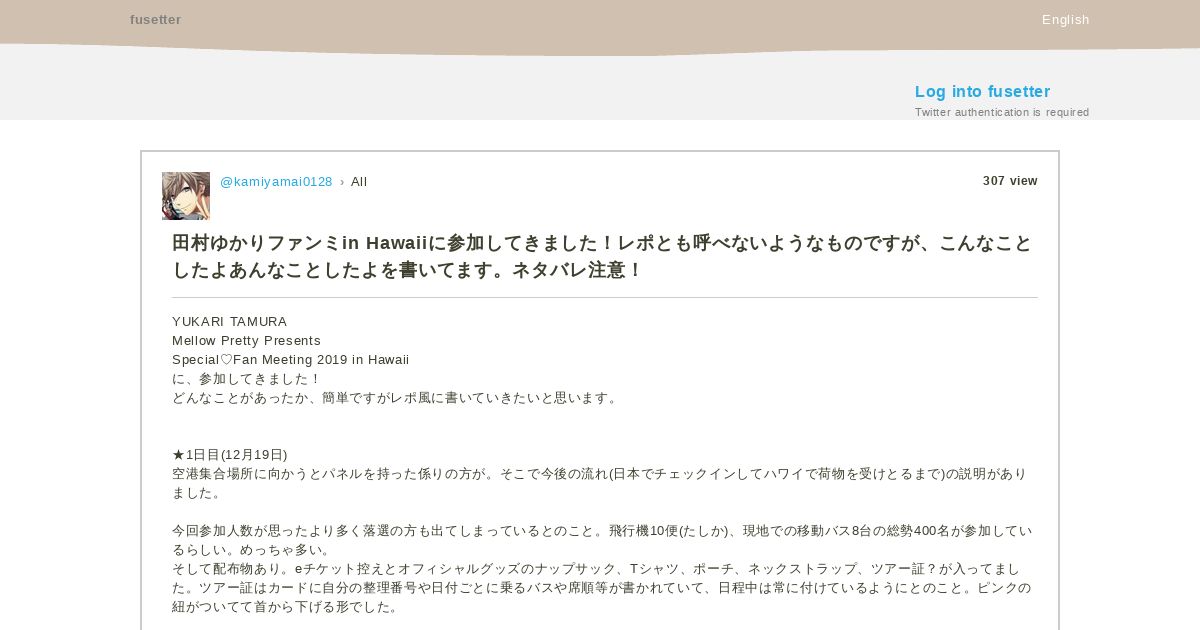Click the どんなことがあったか sentence
Viewport: 1200px width, 630px height.
[x=396, y=398]
